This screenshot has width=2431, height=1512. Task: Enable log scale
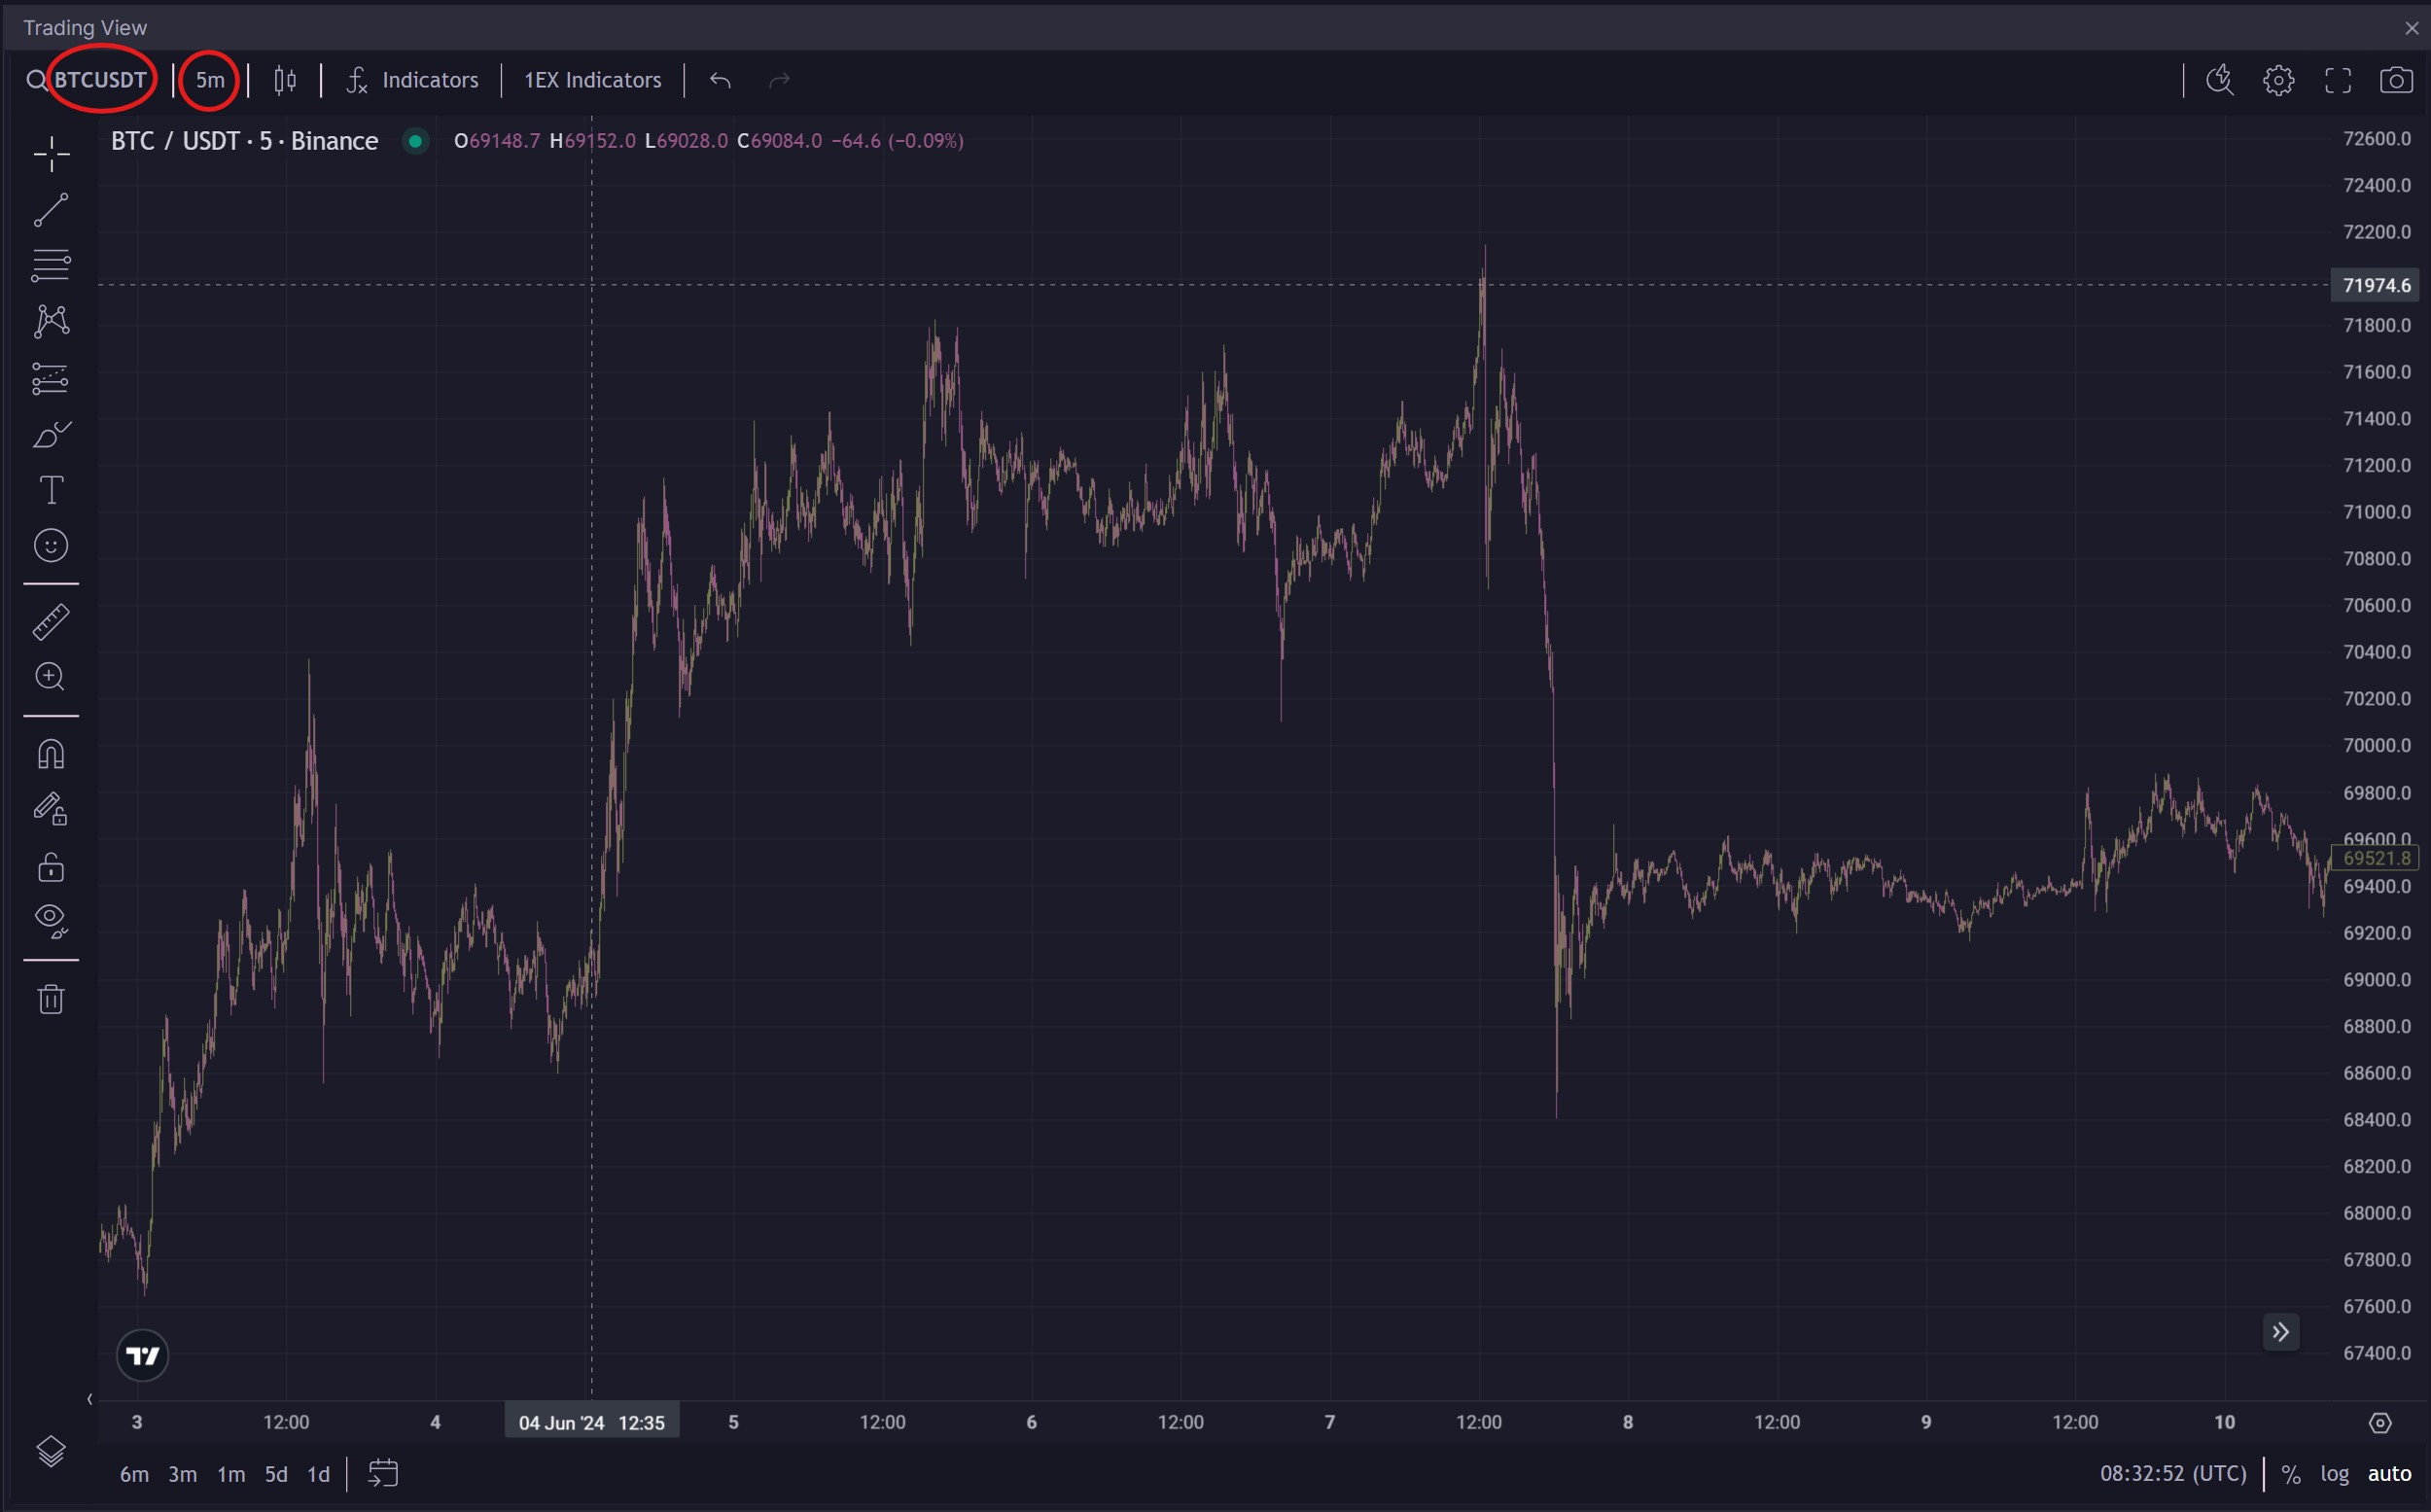click(x=2334, y=1473)
